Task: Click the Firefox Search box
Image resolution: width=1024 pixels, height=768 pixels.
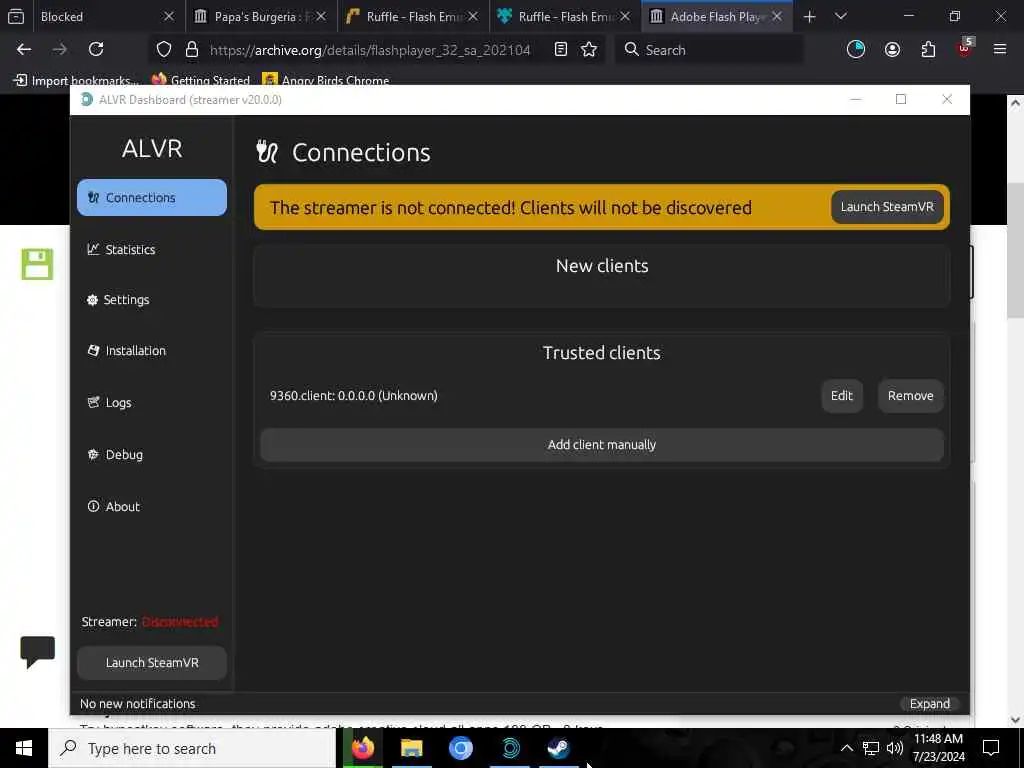Action: click(709, 50)
